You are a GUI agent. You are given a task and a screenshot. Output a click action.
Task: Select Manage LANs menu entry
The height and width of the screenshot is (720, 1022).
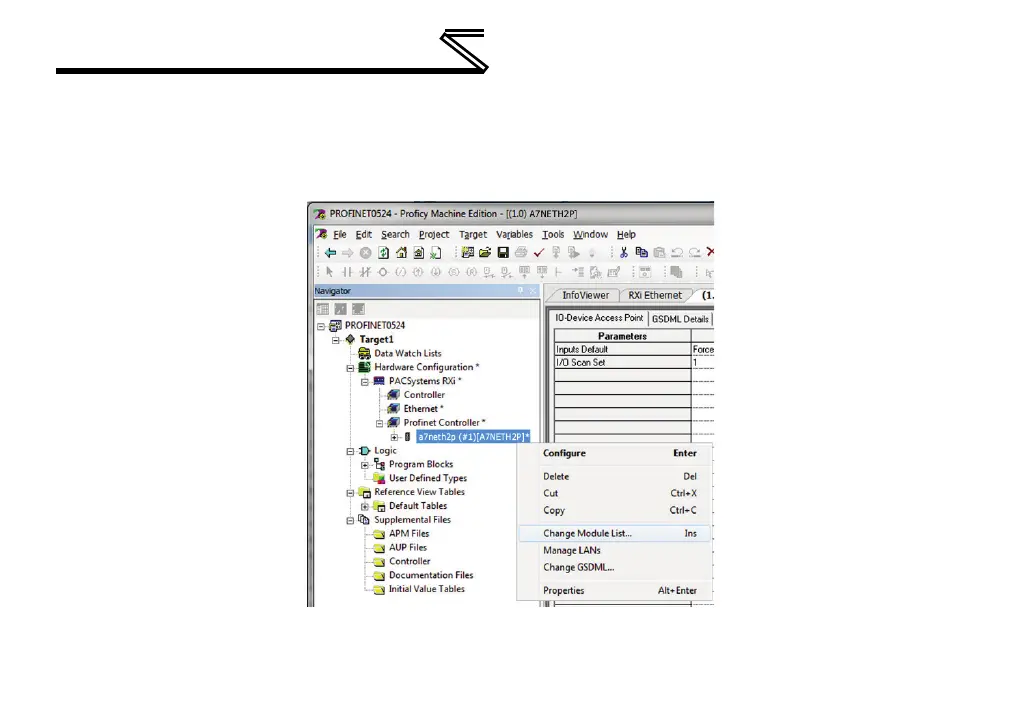(615, 550)
